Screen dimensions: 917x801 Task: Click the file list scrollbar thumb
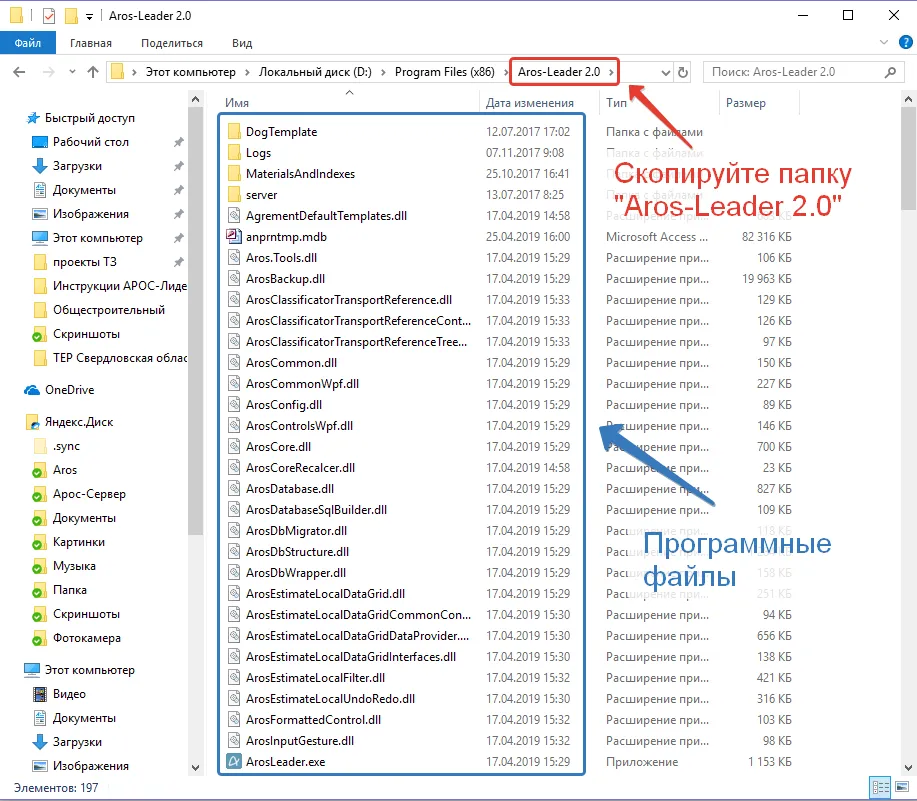[x=908, y=159]
